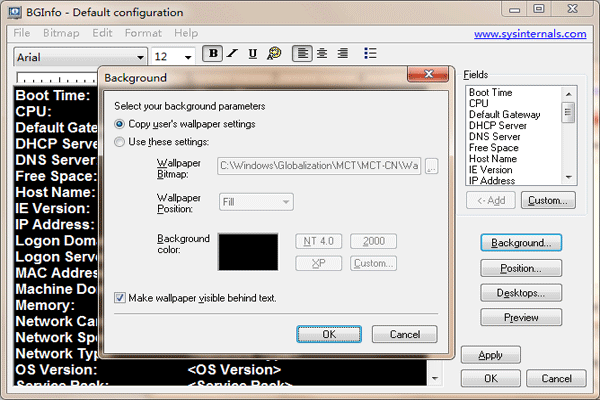Open the text color picker icon

tap(273, 54)
